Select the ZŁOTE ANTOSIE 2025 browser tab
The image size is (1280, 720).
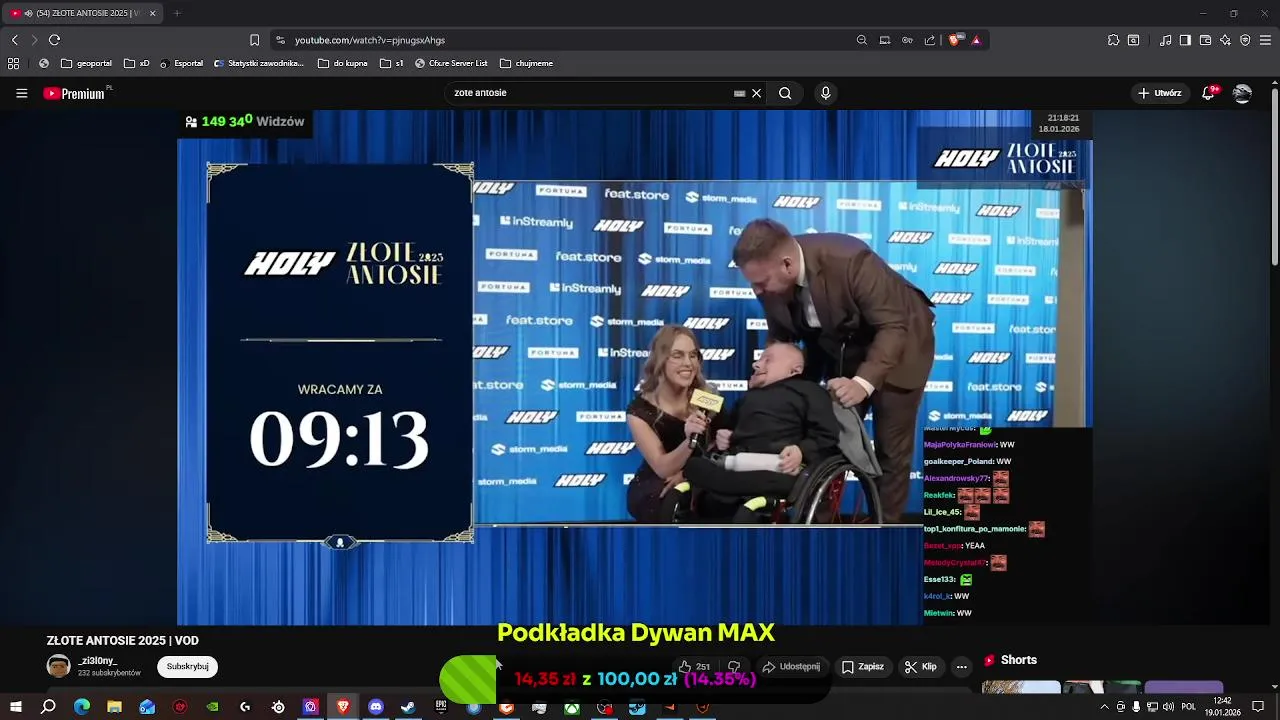[84, 13]
